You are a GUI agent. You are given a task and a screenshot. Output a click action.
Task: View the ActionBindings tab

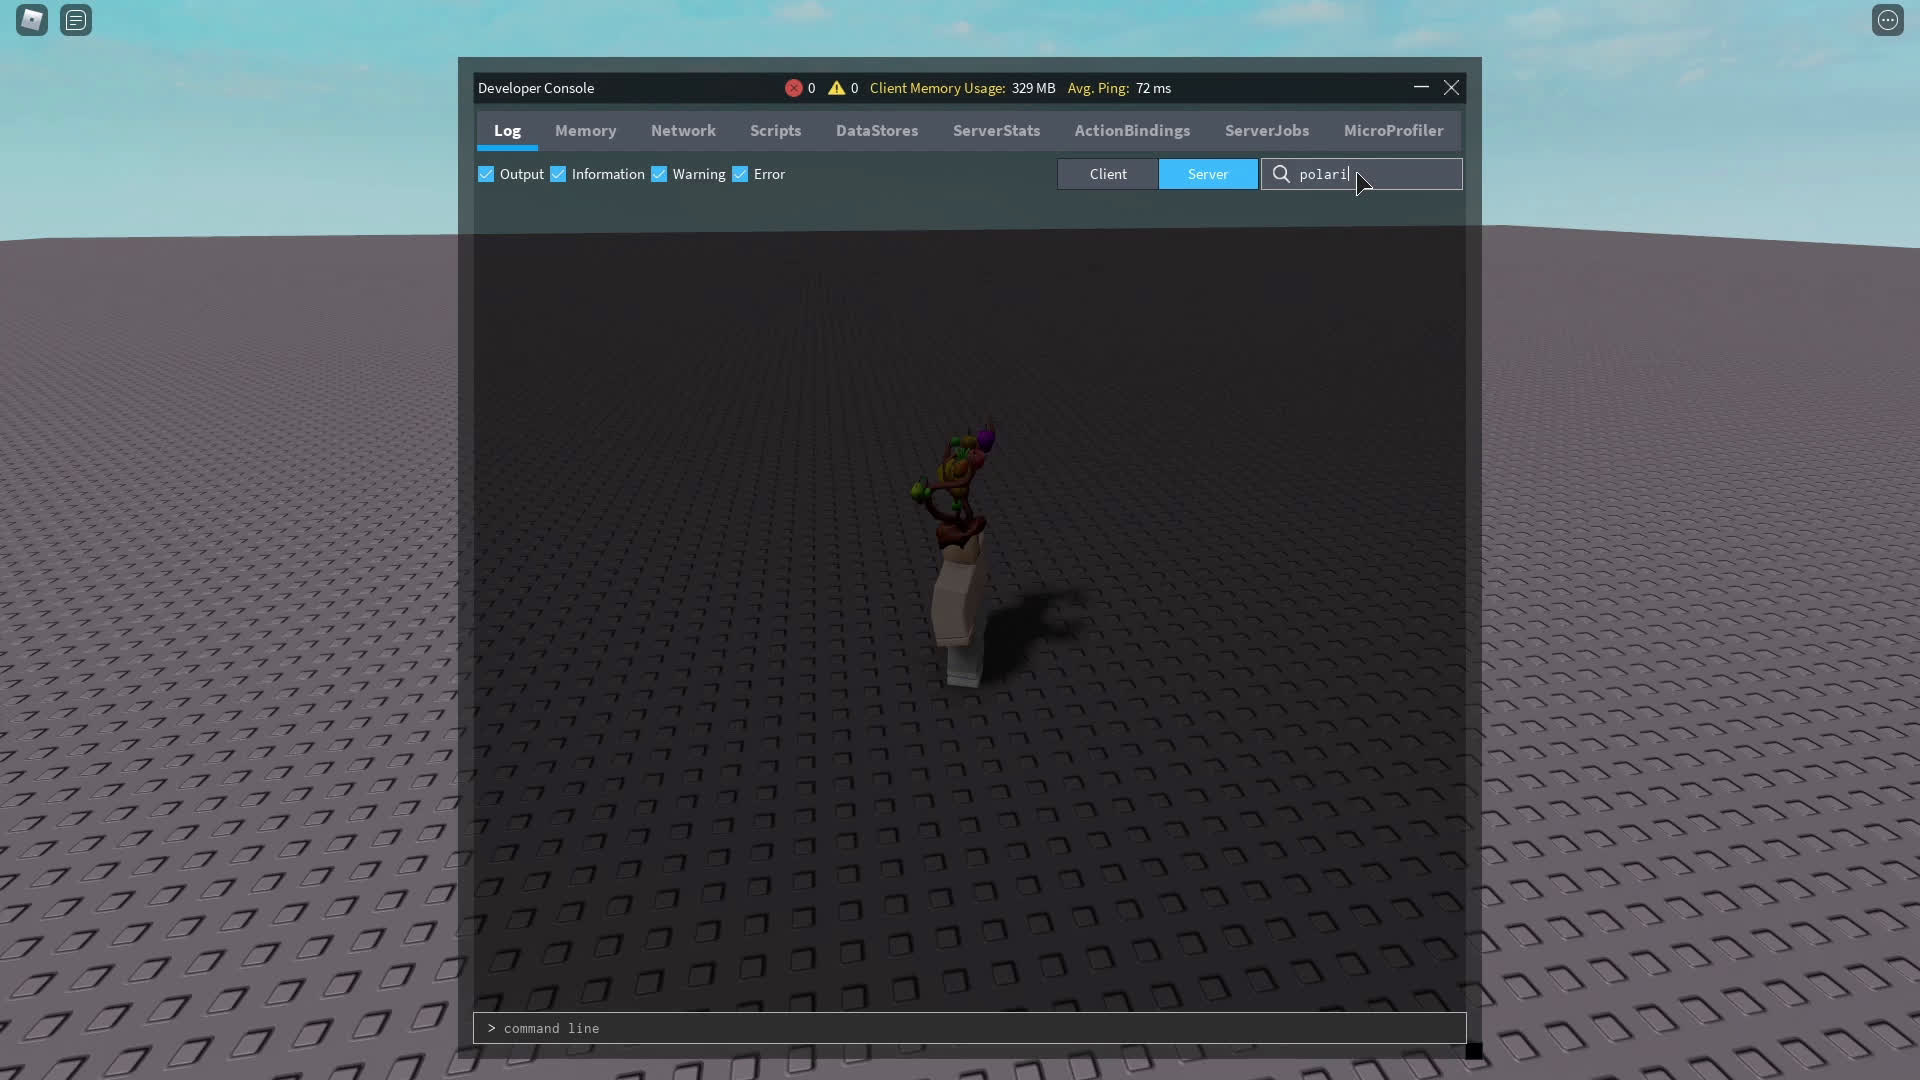pos(1131,130)
